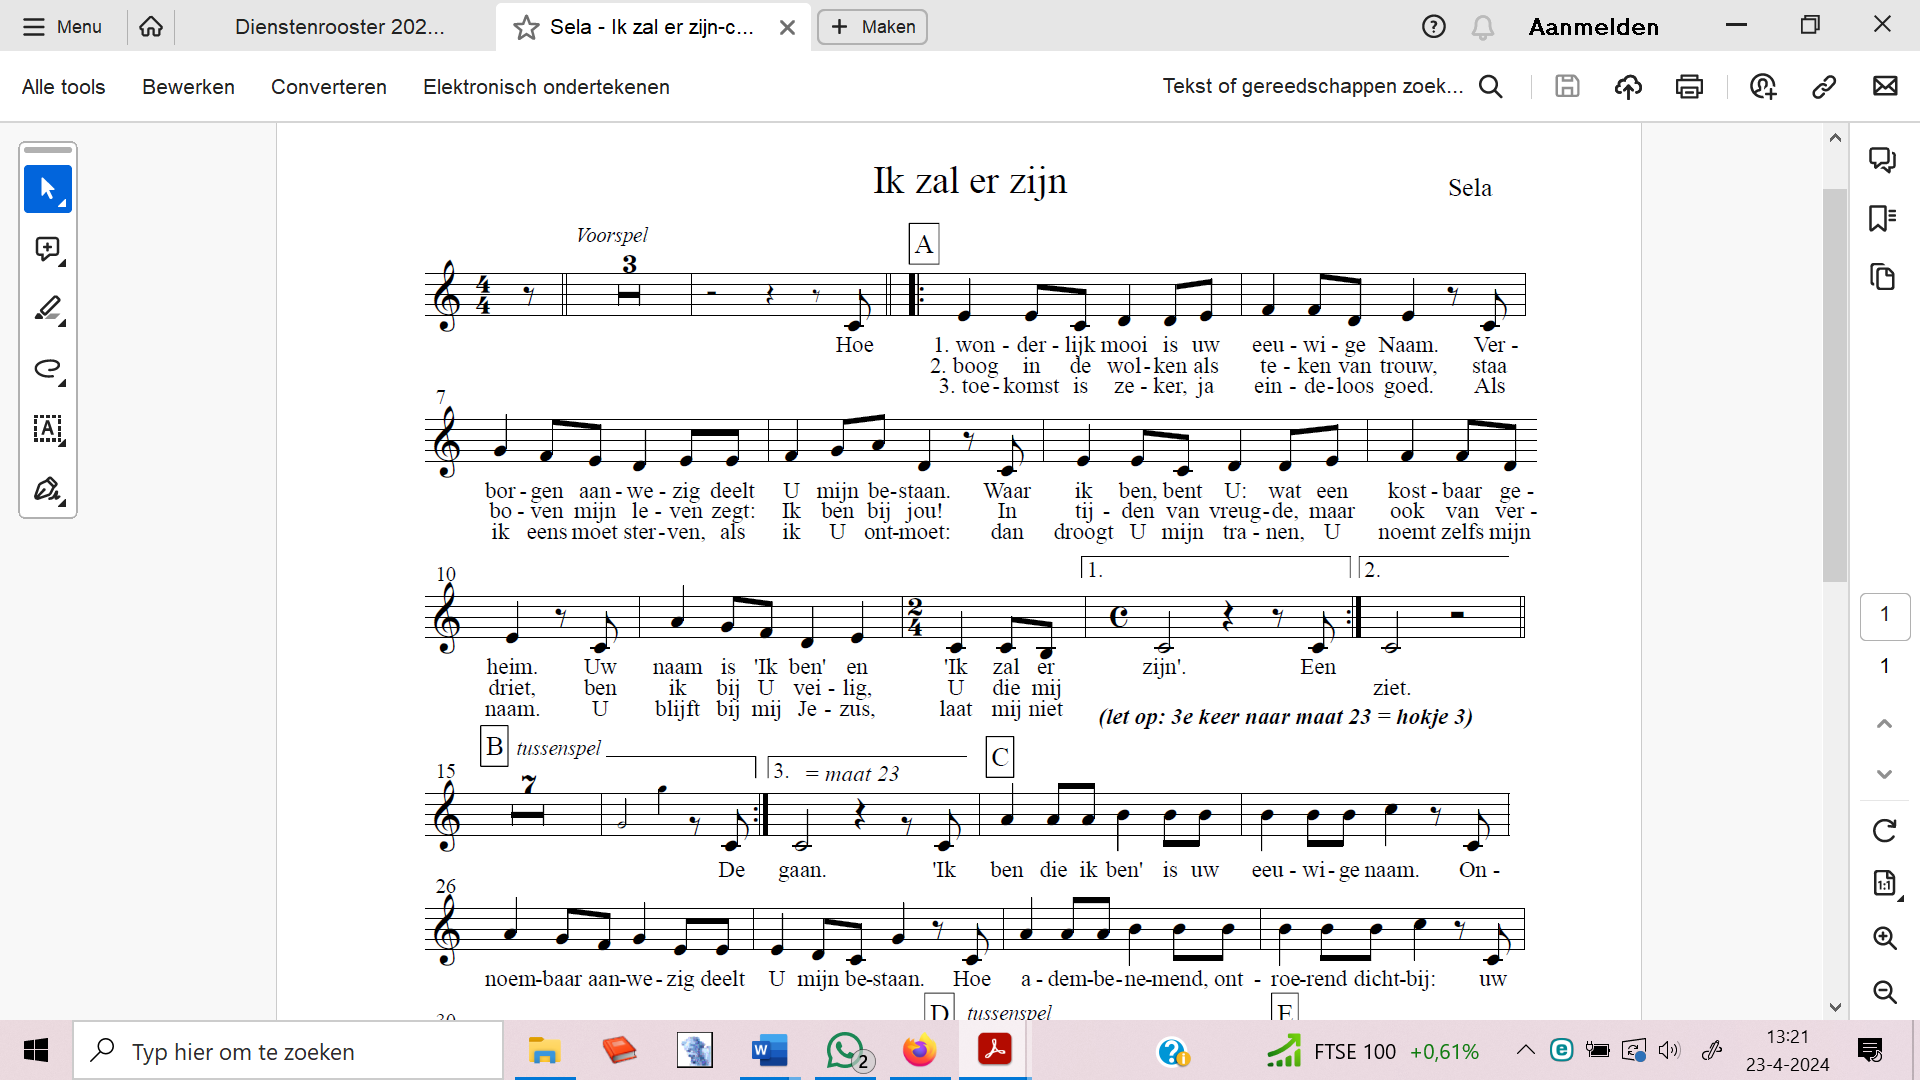This screenshot has width=1920, height=1080.
Task: Zoom out of the document
Action: click(1885, 991)
